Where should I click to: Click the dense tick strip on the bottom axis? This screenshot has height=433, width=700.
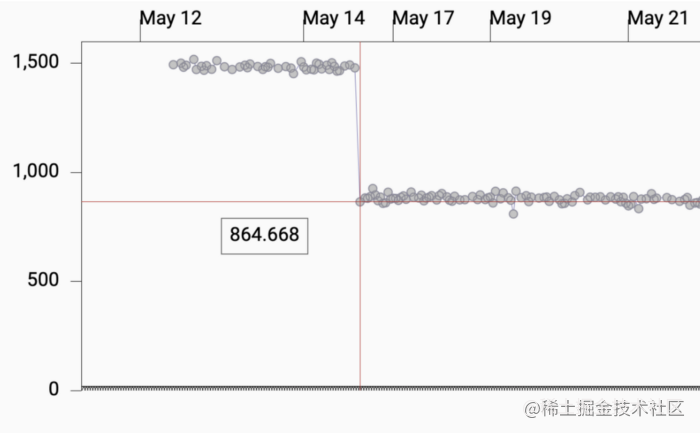(391, 389)
